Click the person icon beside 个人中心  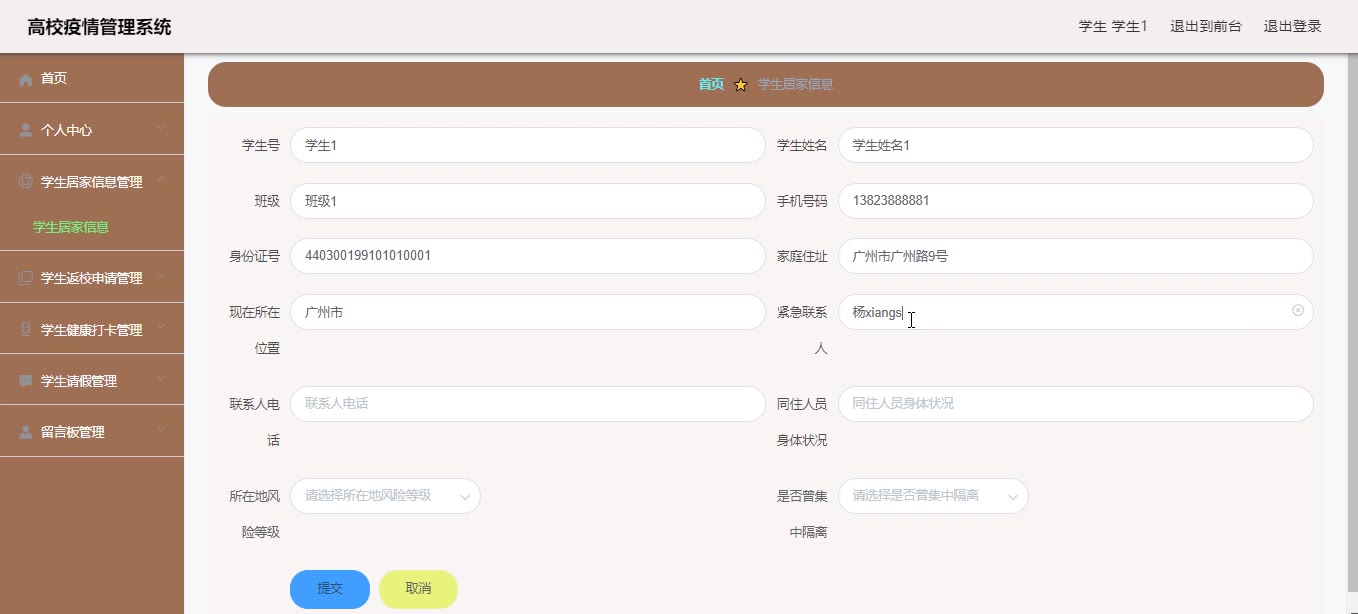click(26, 130)
